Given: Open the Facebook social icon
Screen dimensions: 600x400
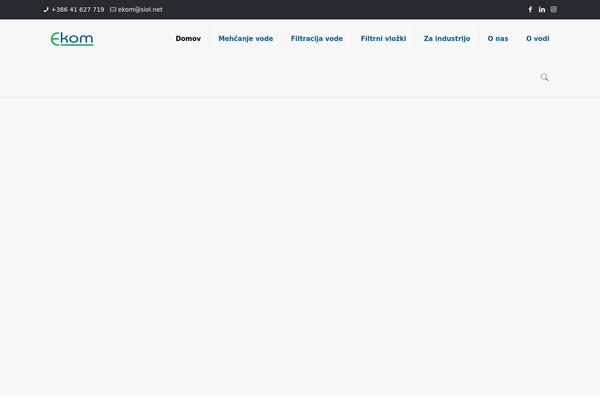Looking at the screenshot, I should [x=530, y=10].
